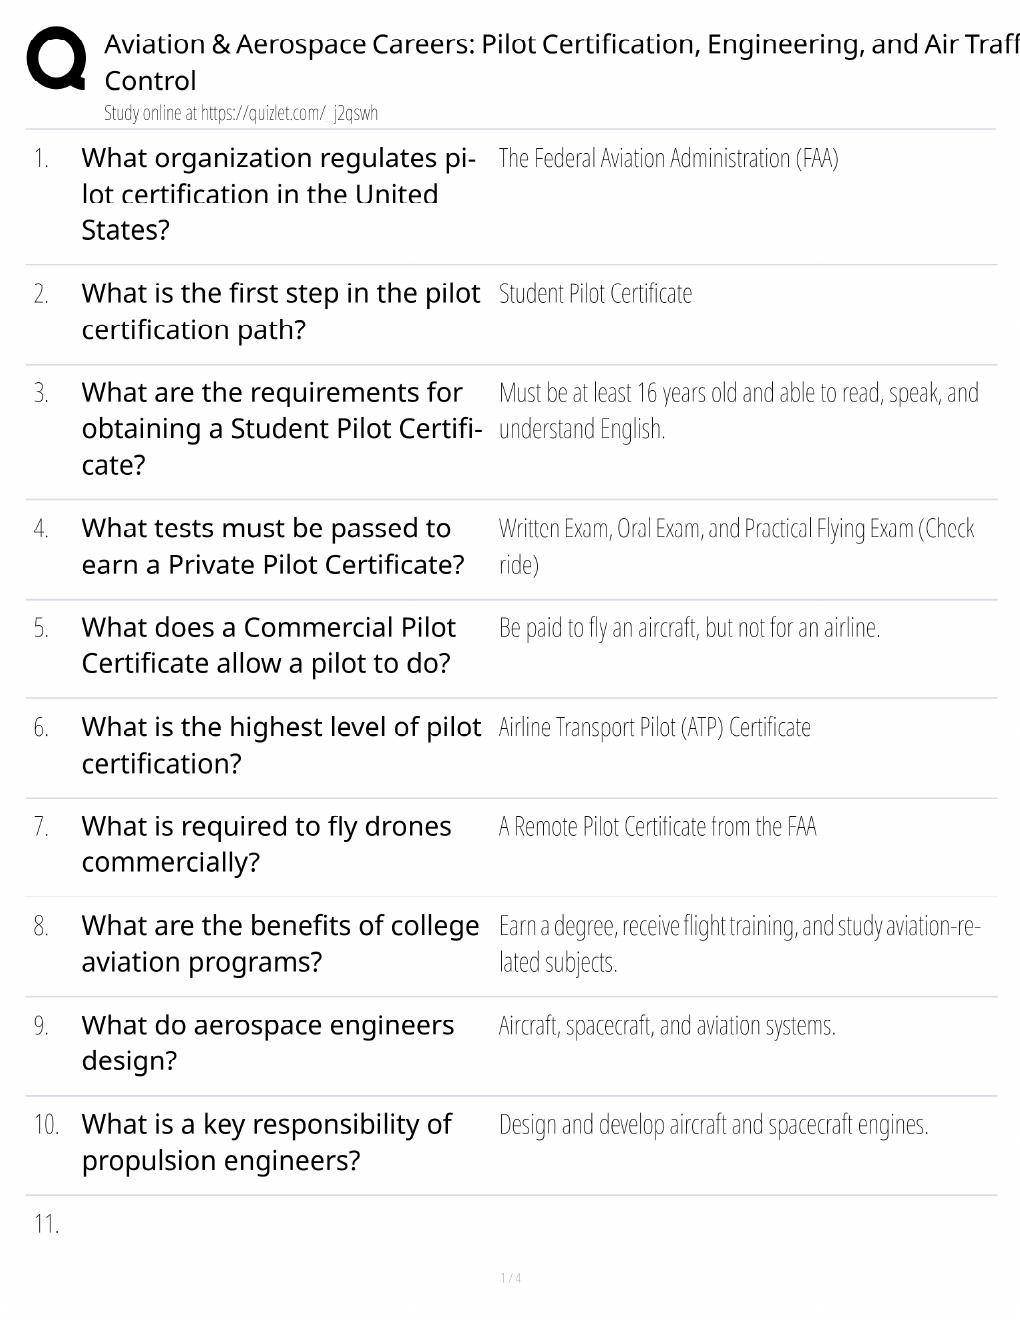Click question 4 about Private Pilot tests
The height and width of the screenshot is (1320, 1020).
click(273, 546)
